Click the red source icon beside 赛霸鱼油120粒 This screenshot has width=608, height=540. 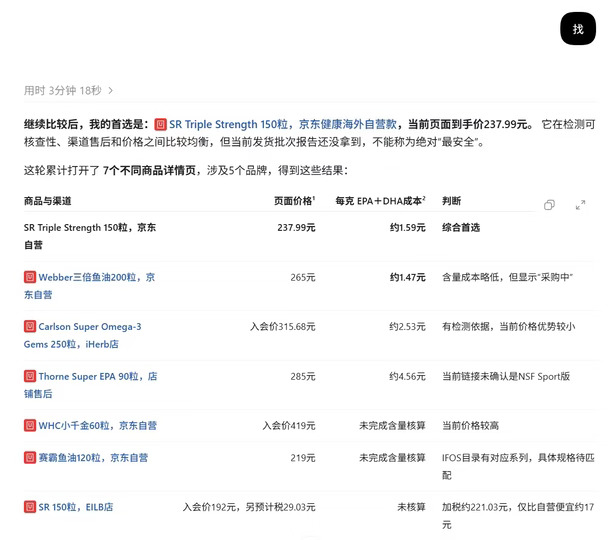[x=30, y=457]
